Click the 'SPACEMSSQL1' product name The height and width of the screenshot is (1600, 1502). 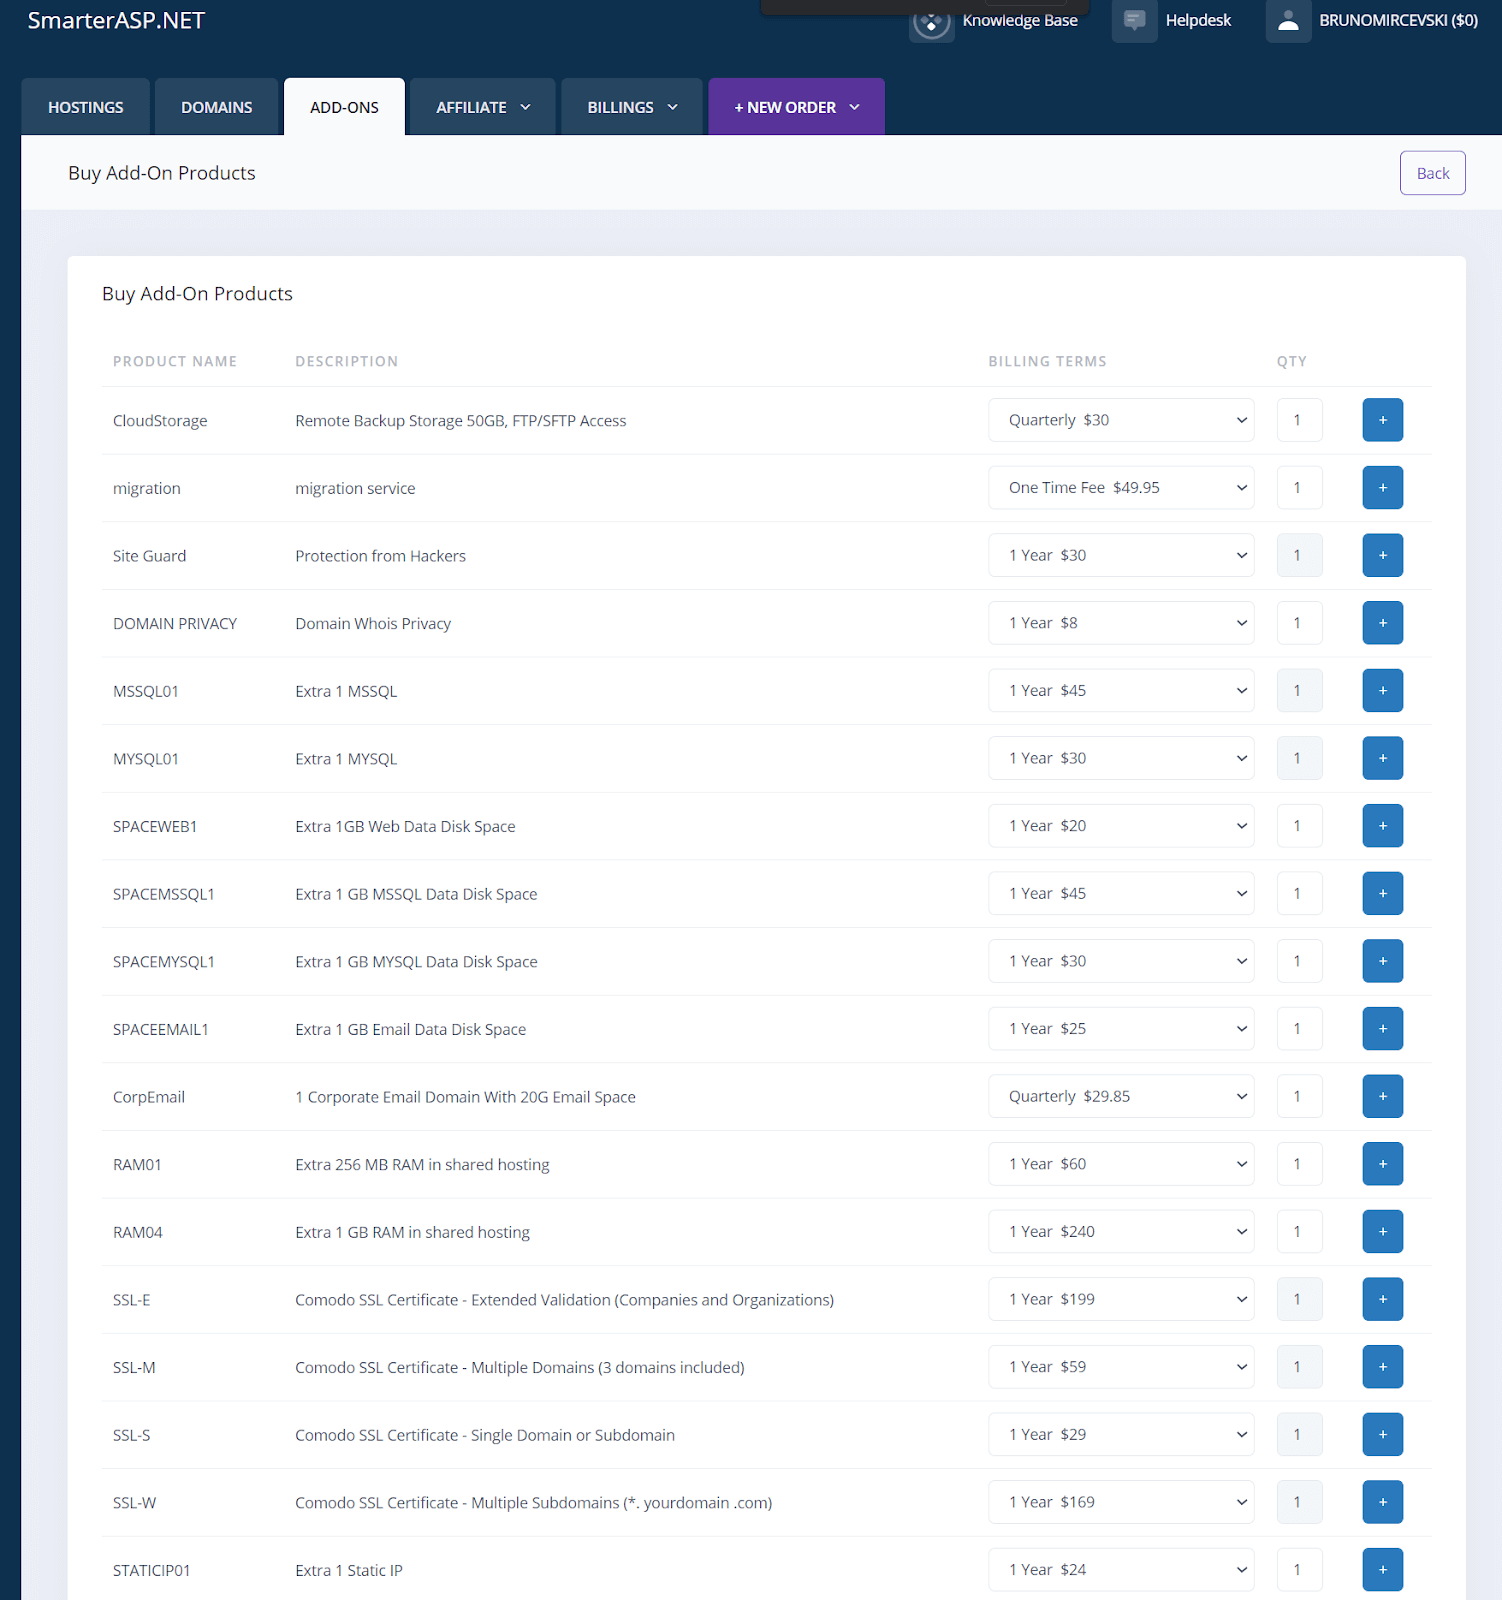[164, 894]
